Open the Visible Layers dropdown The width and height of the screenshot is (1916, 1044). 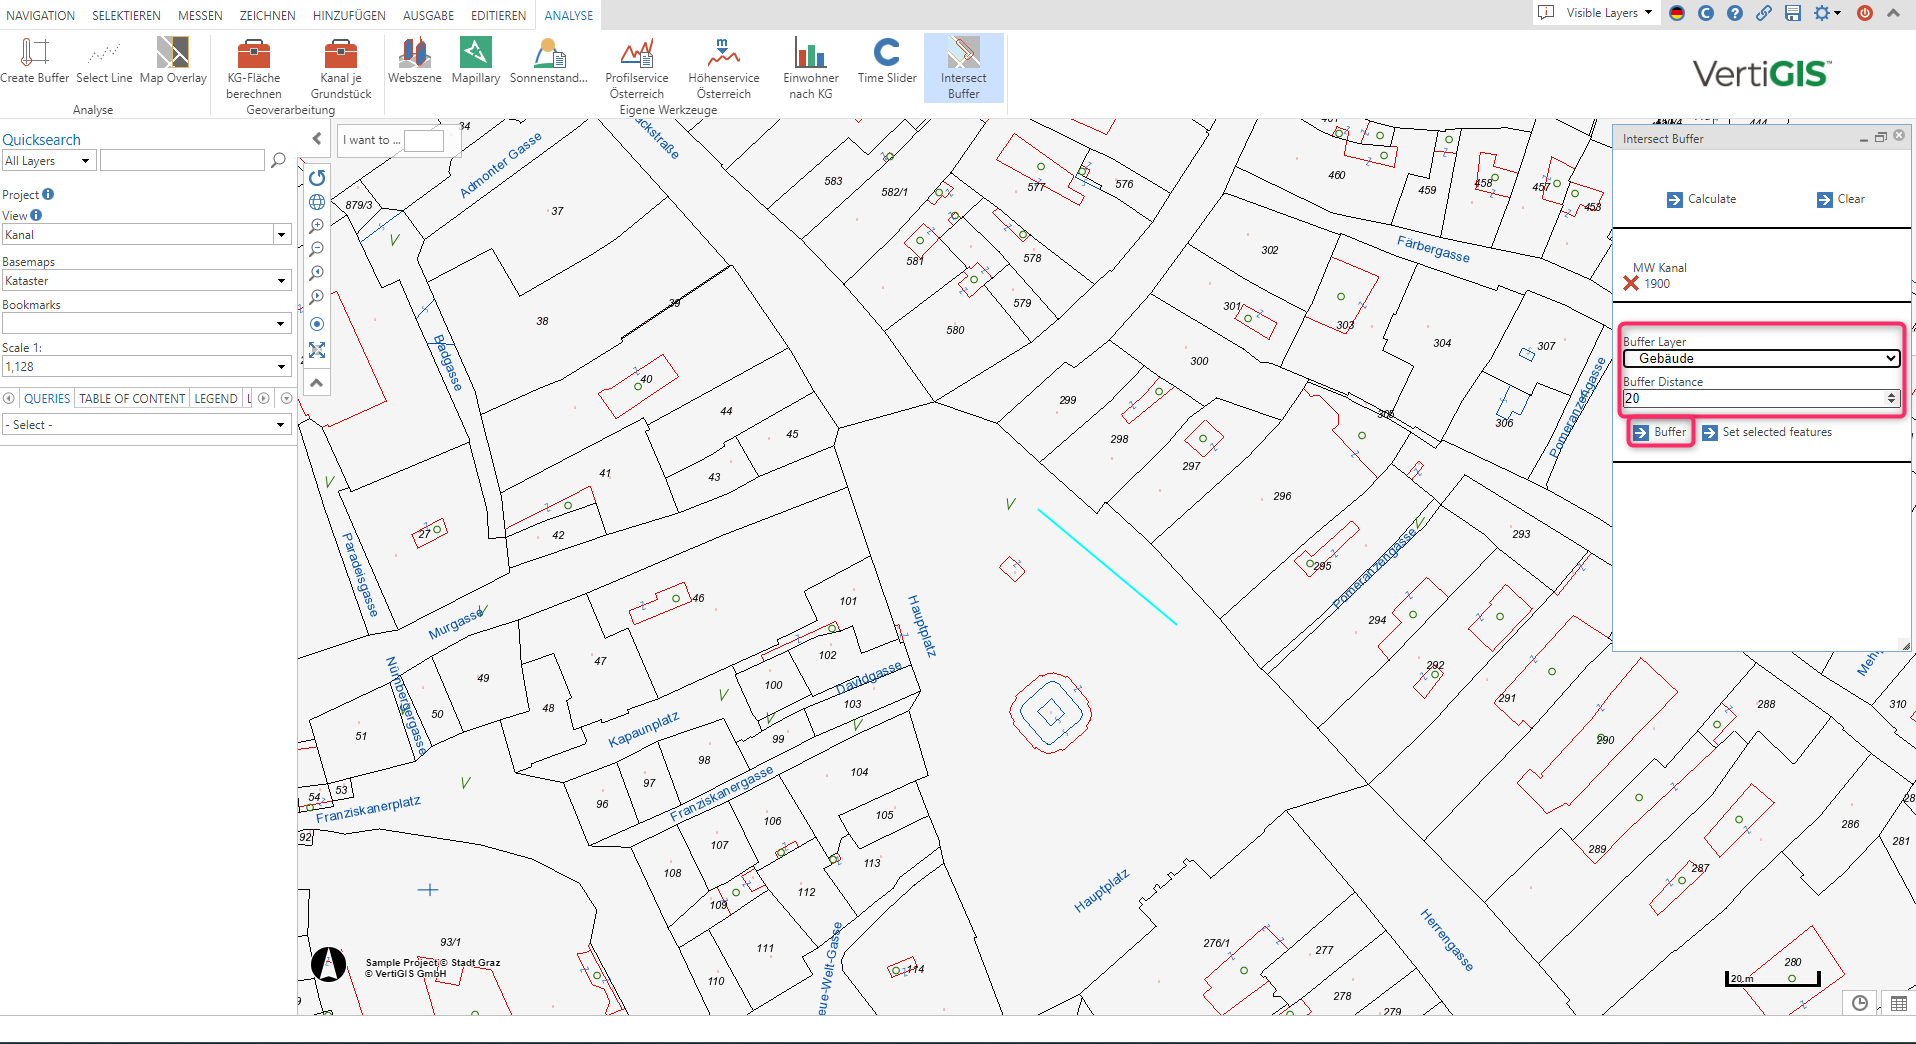click(x=1607, y=13)
